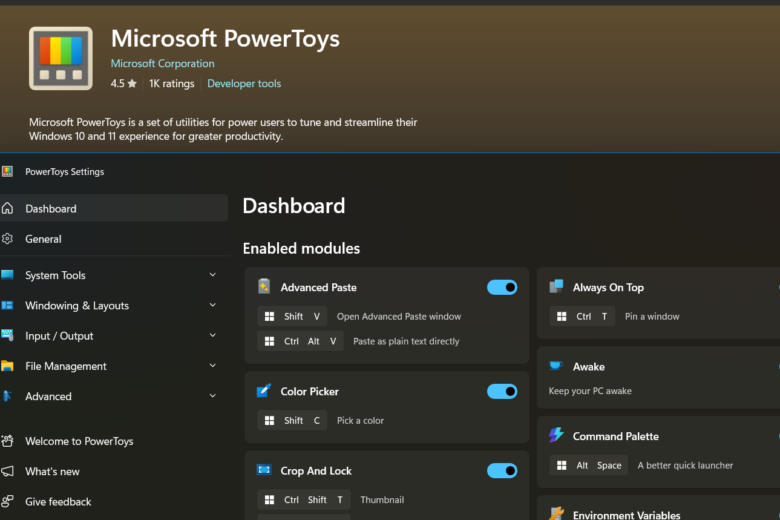
Task: Click the Pick a color text
Action: click(360, 420)
